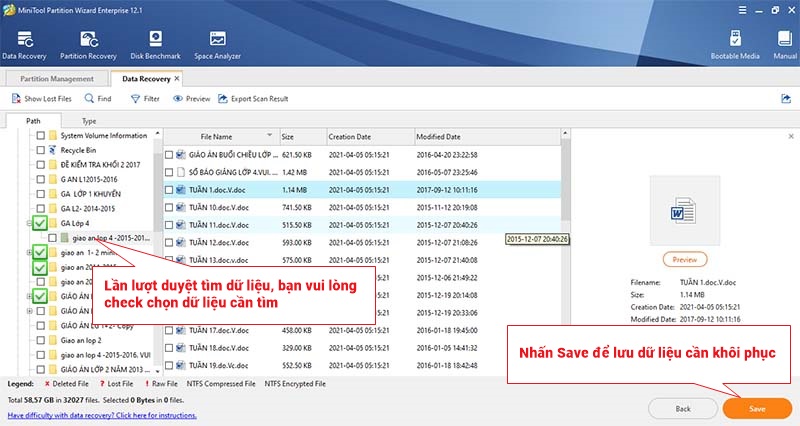The image size is (800, 426).
Task: Switch to the Type tab
Action: [x=89, y=121]
